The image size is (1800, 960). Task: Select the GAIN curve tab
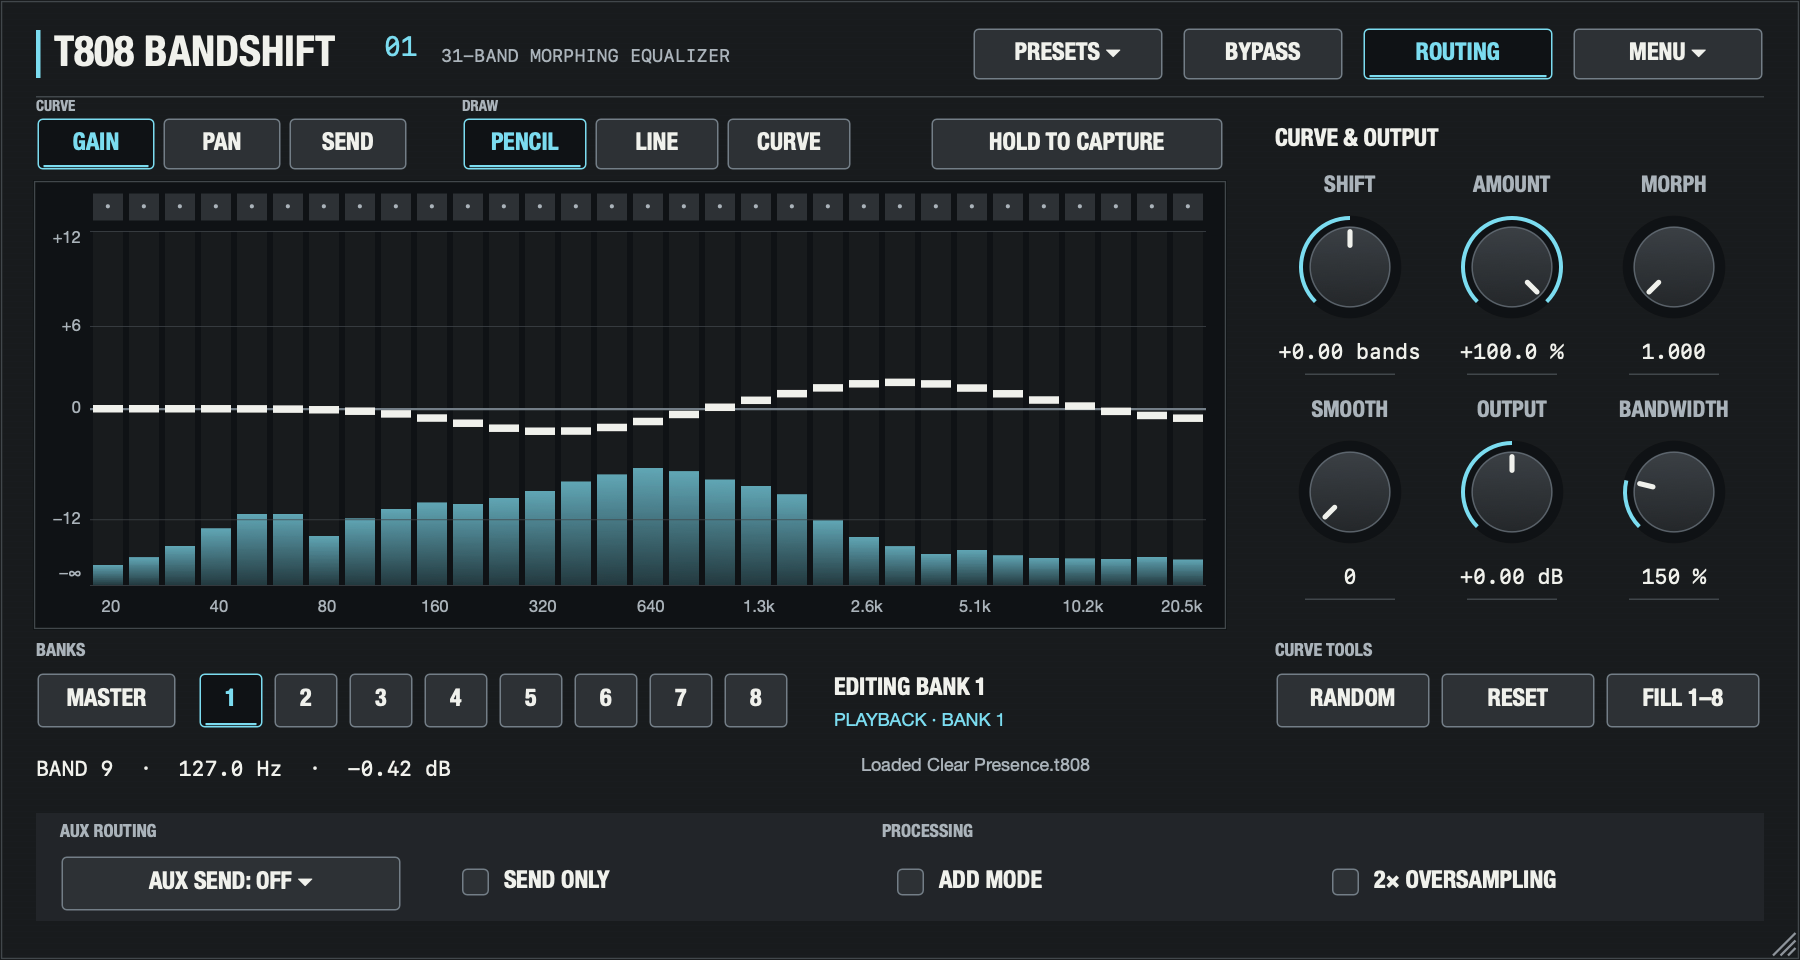96,143
